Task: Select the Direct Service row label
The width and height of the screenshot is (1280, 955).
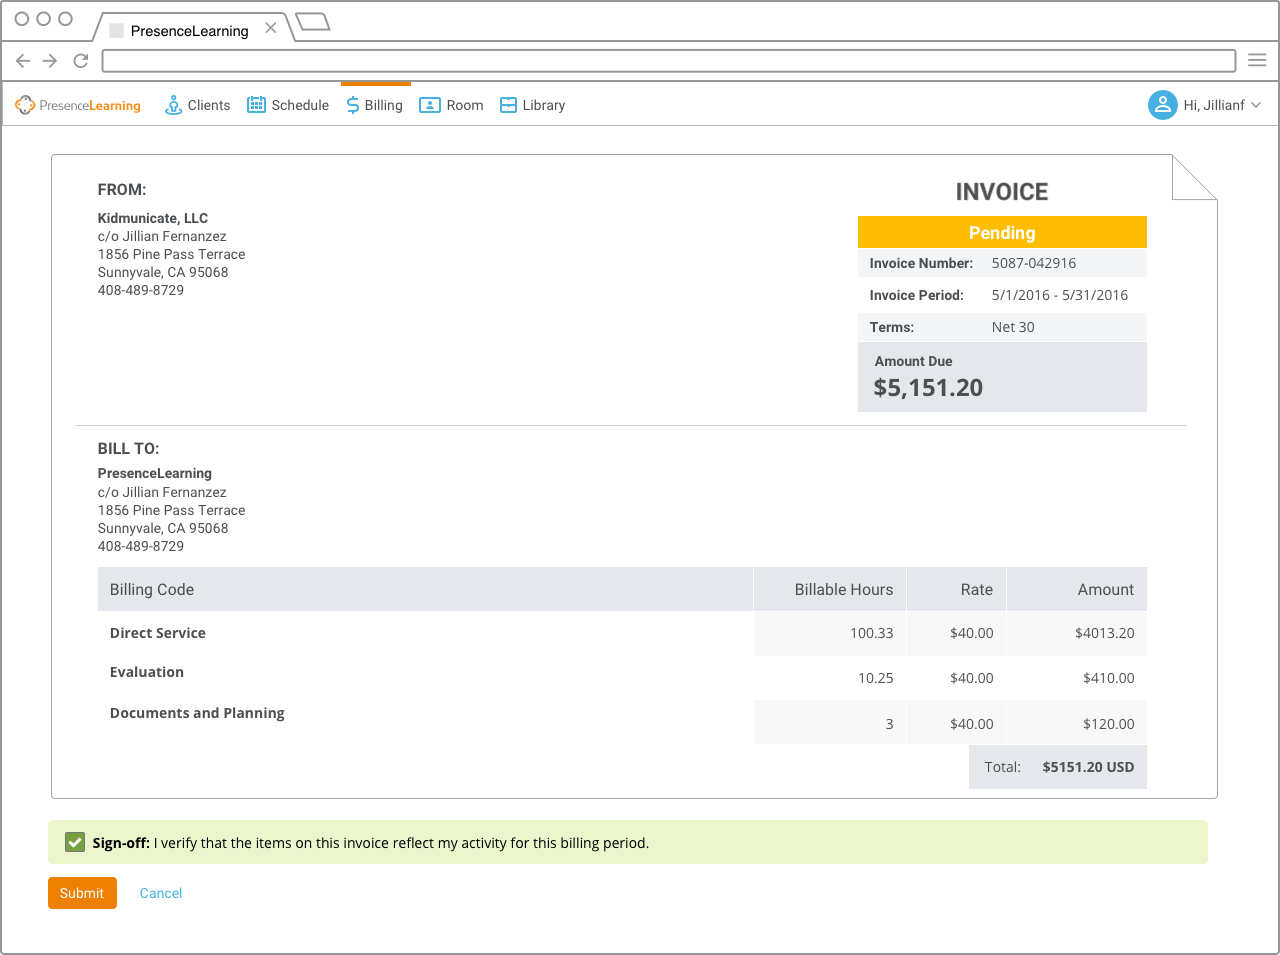Action: (x=158, y=633)
